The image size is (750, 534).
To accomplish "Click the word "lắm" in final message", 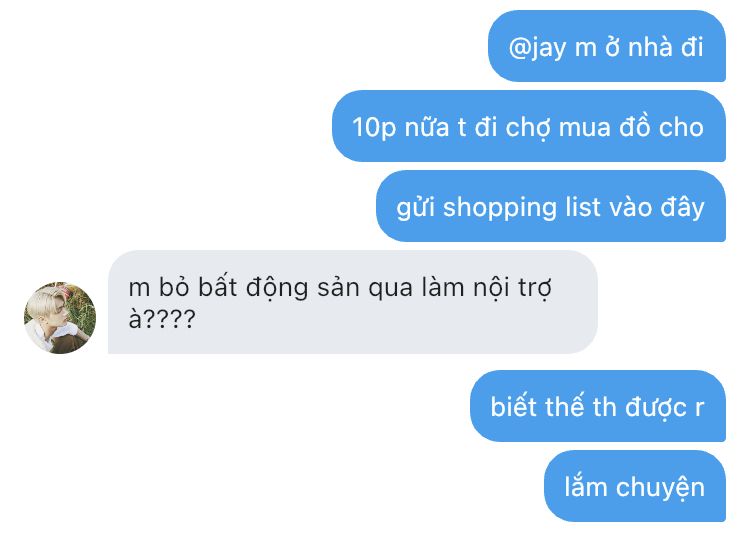I will coord(586,486).
